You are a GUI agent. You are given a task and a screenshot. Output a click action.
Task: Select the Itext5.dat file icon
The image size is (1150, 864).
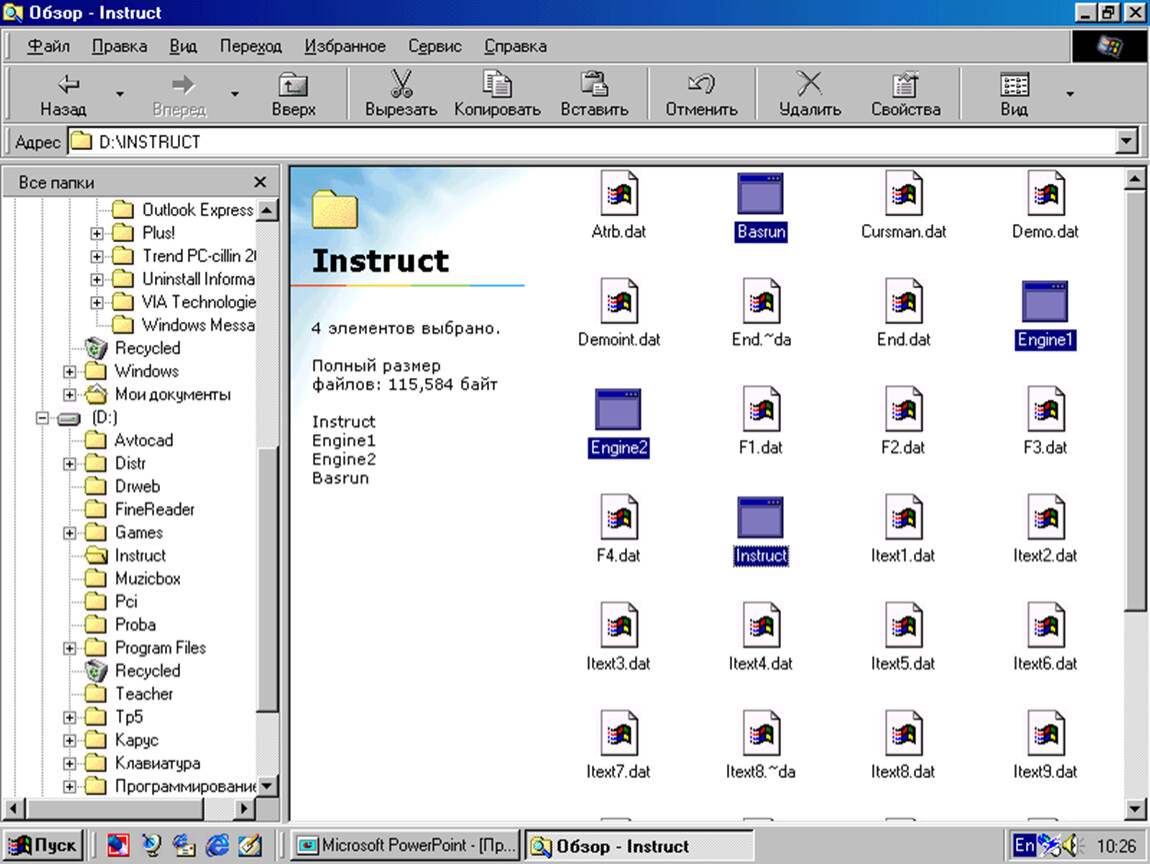pos(904,626)
